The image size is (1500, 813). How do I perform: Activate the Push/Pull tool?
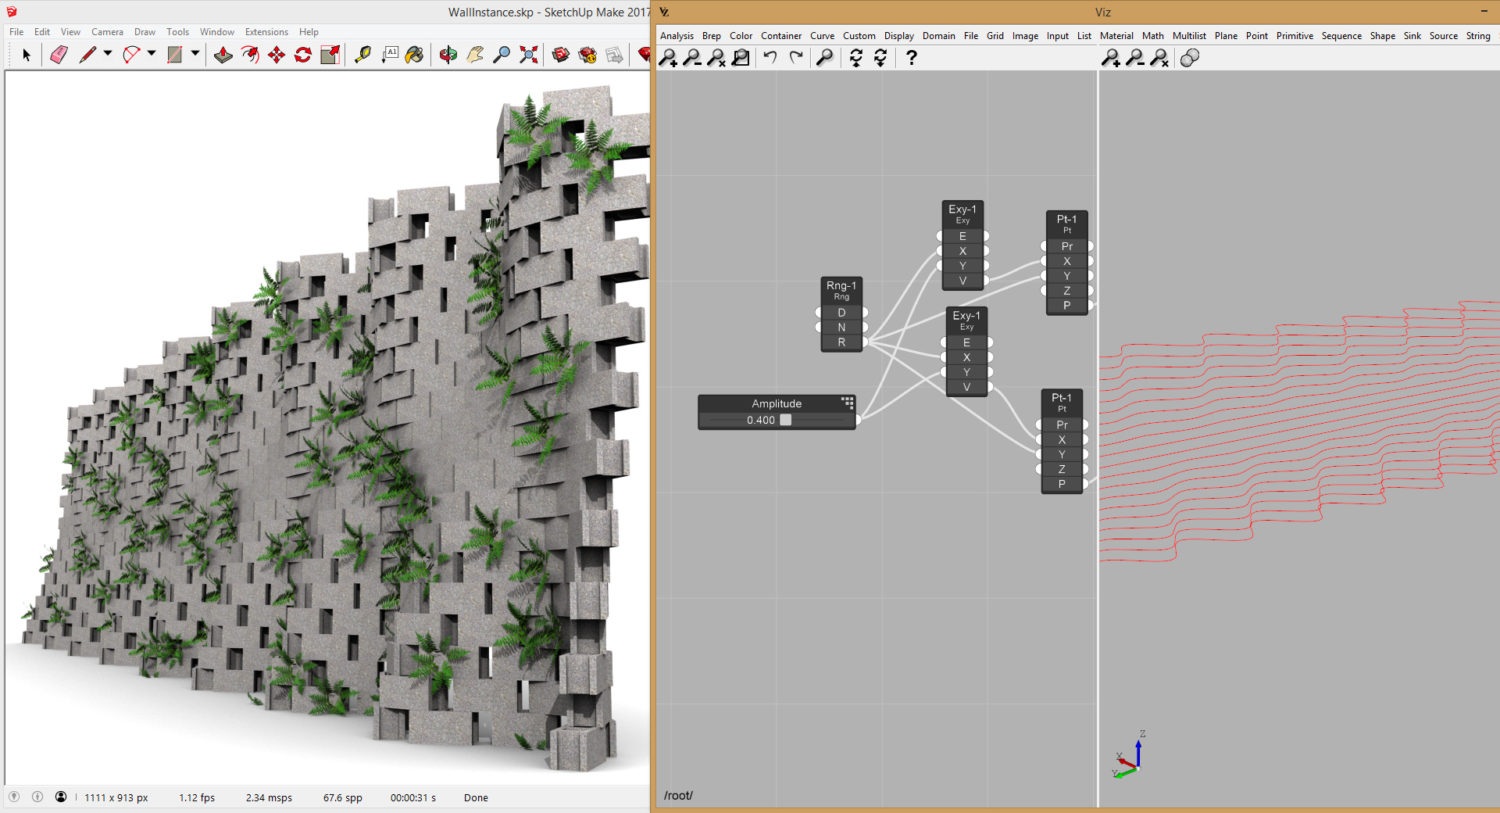(x=223, y=54)
